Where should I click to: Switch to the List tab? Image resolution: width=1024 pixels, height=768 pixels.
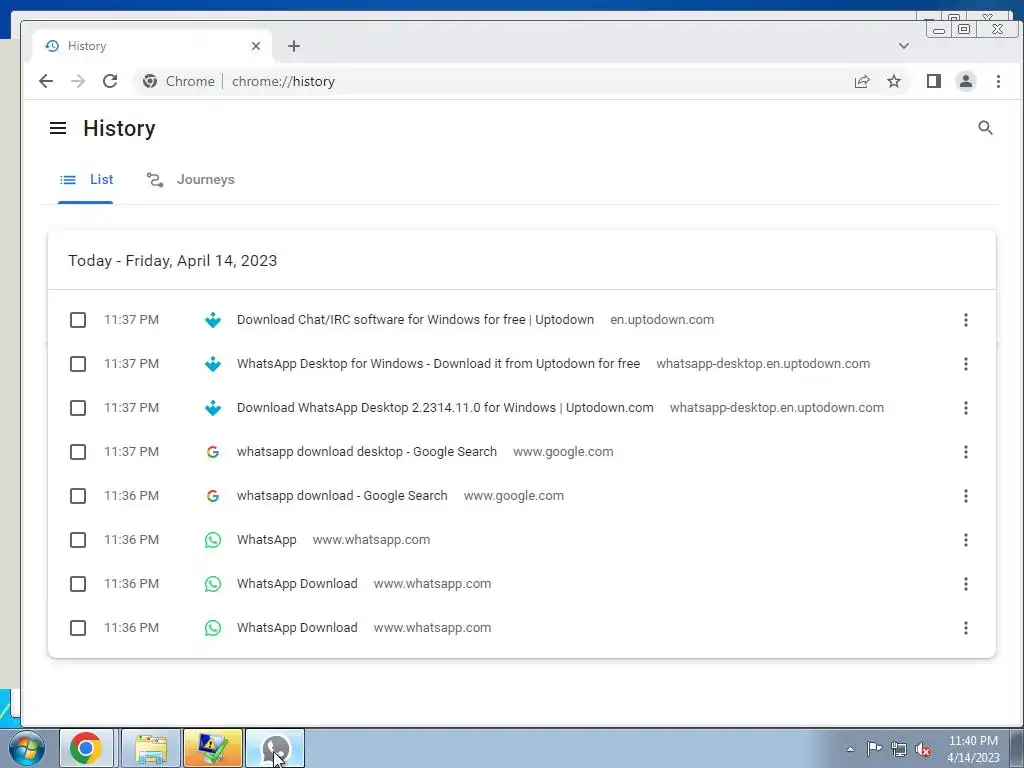click(86, 180)
